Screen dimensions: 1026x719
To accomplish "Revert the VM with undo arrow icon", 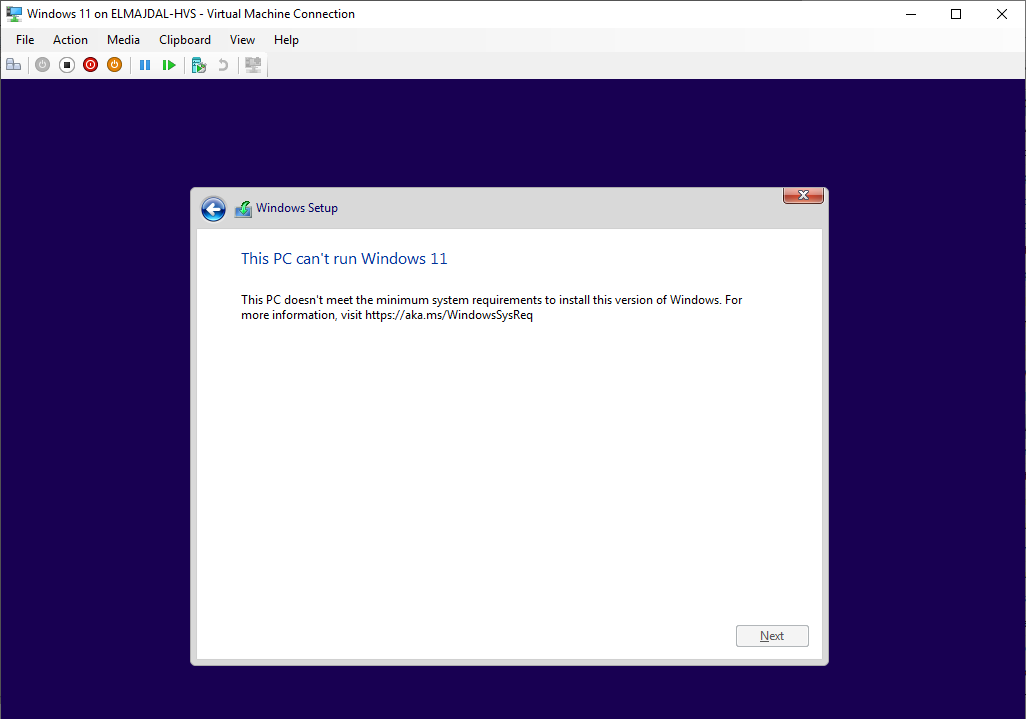I will [x=223, y=65].
